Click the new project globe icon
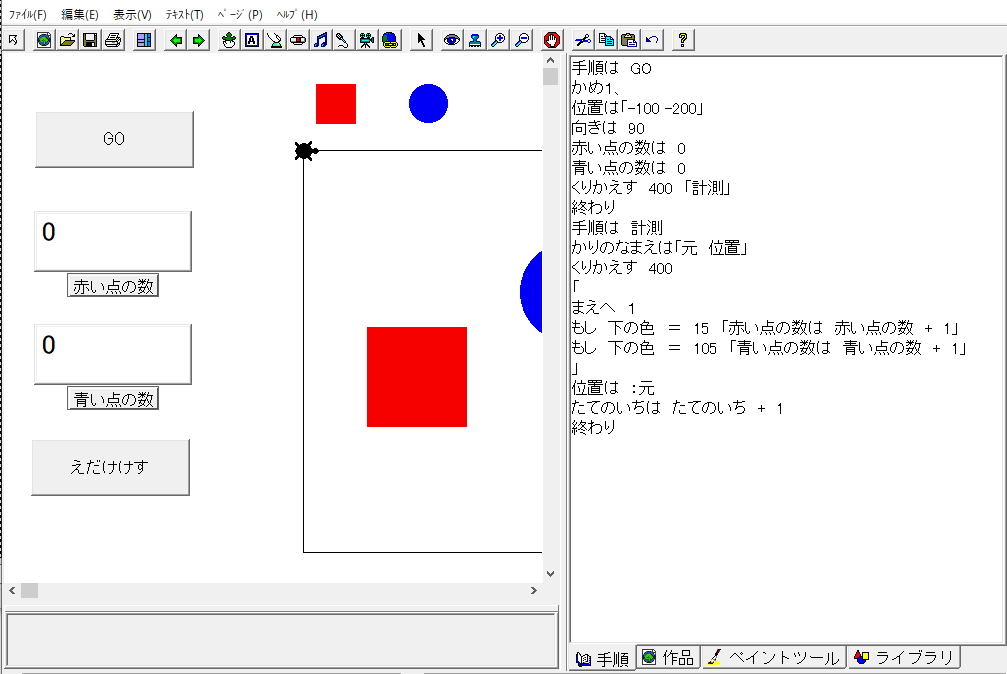Screen dimensions: 1007x674 pyautogui.click(x=44, y=40)
